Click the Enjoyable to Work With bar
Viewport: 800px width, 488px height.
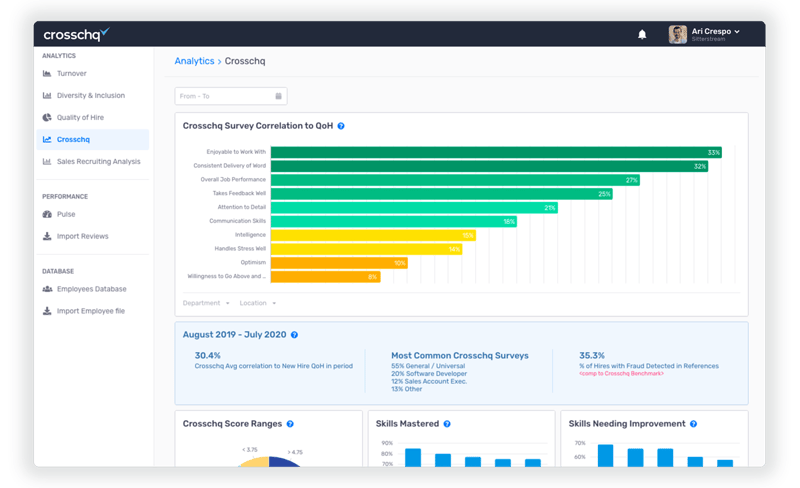(x=496, y=152)
